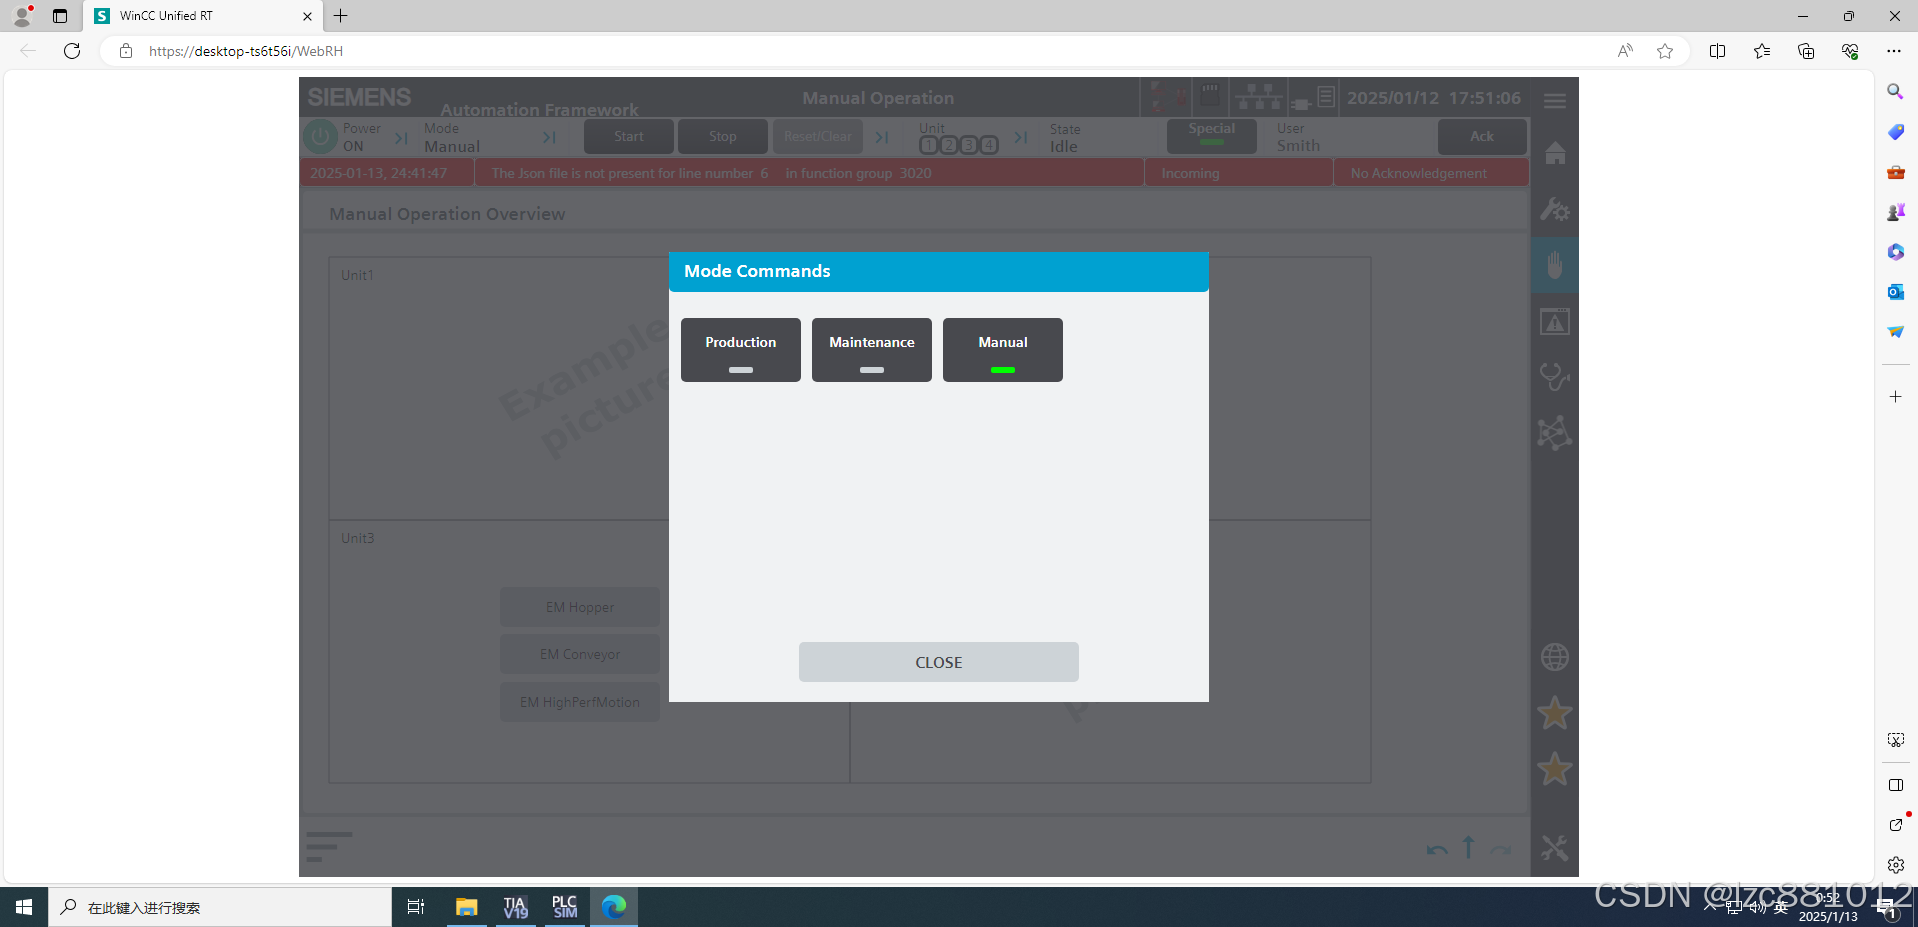The height and width of the screenshot is (927, 1918).
Task: Expand the Unit selection chevron
Action: pos(1020,137)
